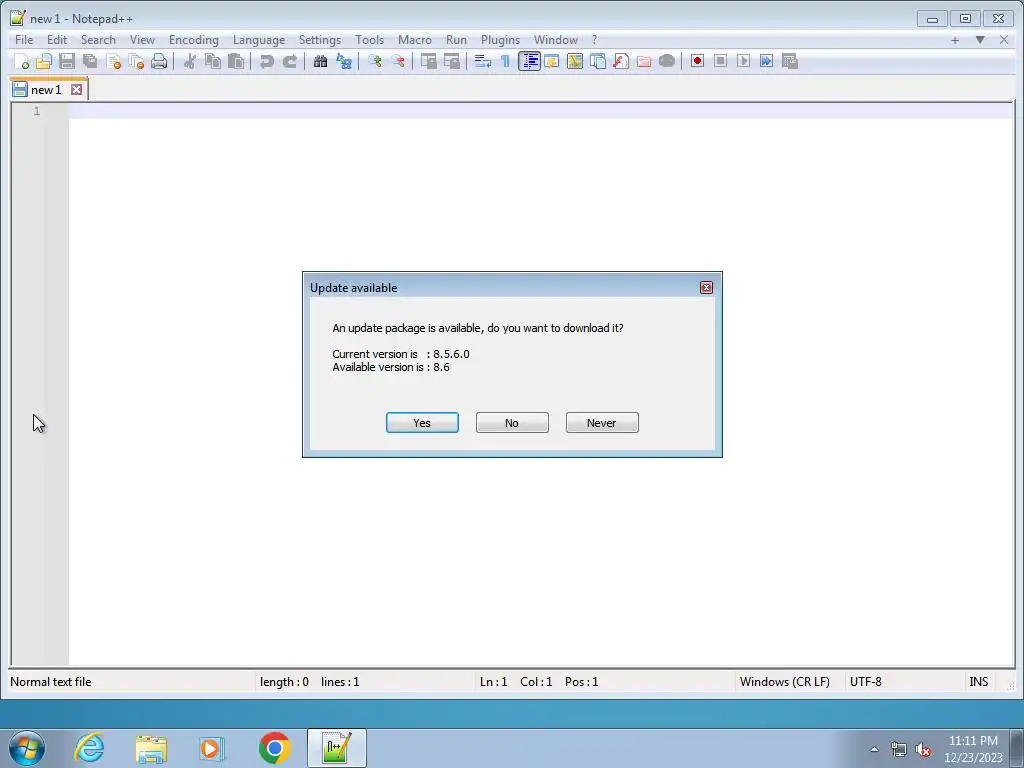Click the Open file toolbar icon
The width and height of the screenshot is (1024, 768).
(x=44, y=61)
